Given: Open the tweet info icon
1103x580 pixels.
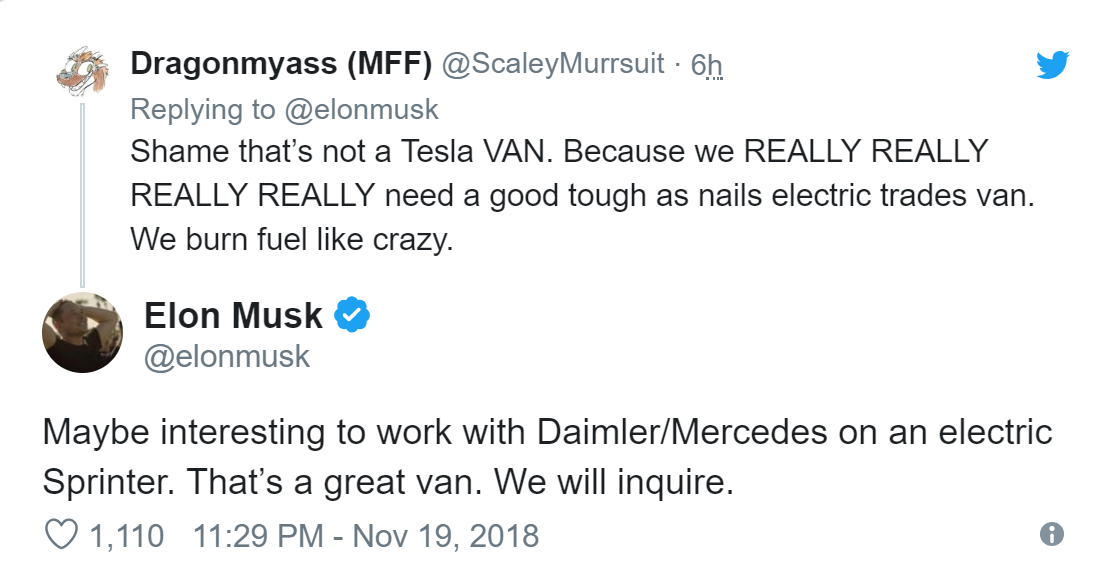Looking at the screenshot, I should pyautogui.click(x=1052, y=534).
